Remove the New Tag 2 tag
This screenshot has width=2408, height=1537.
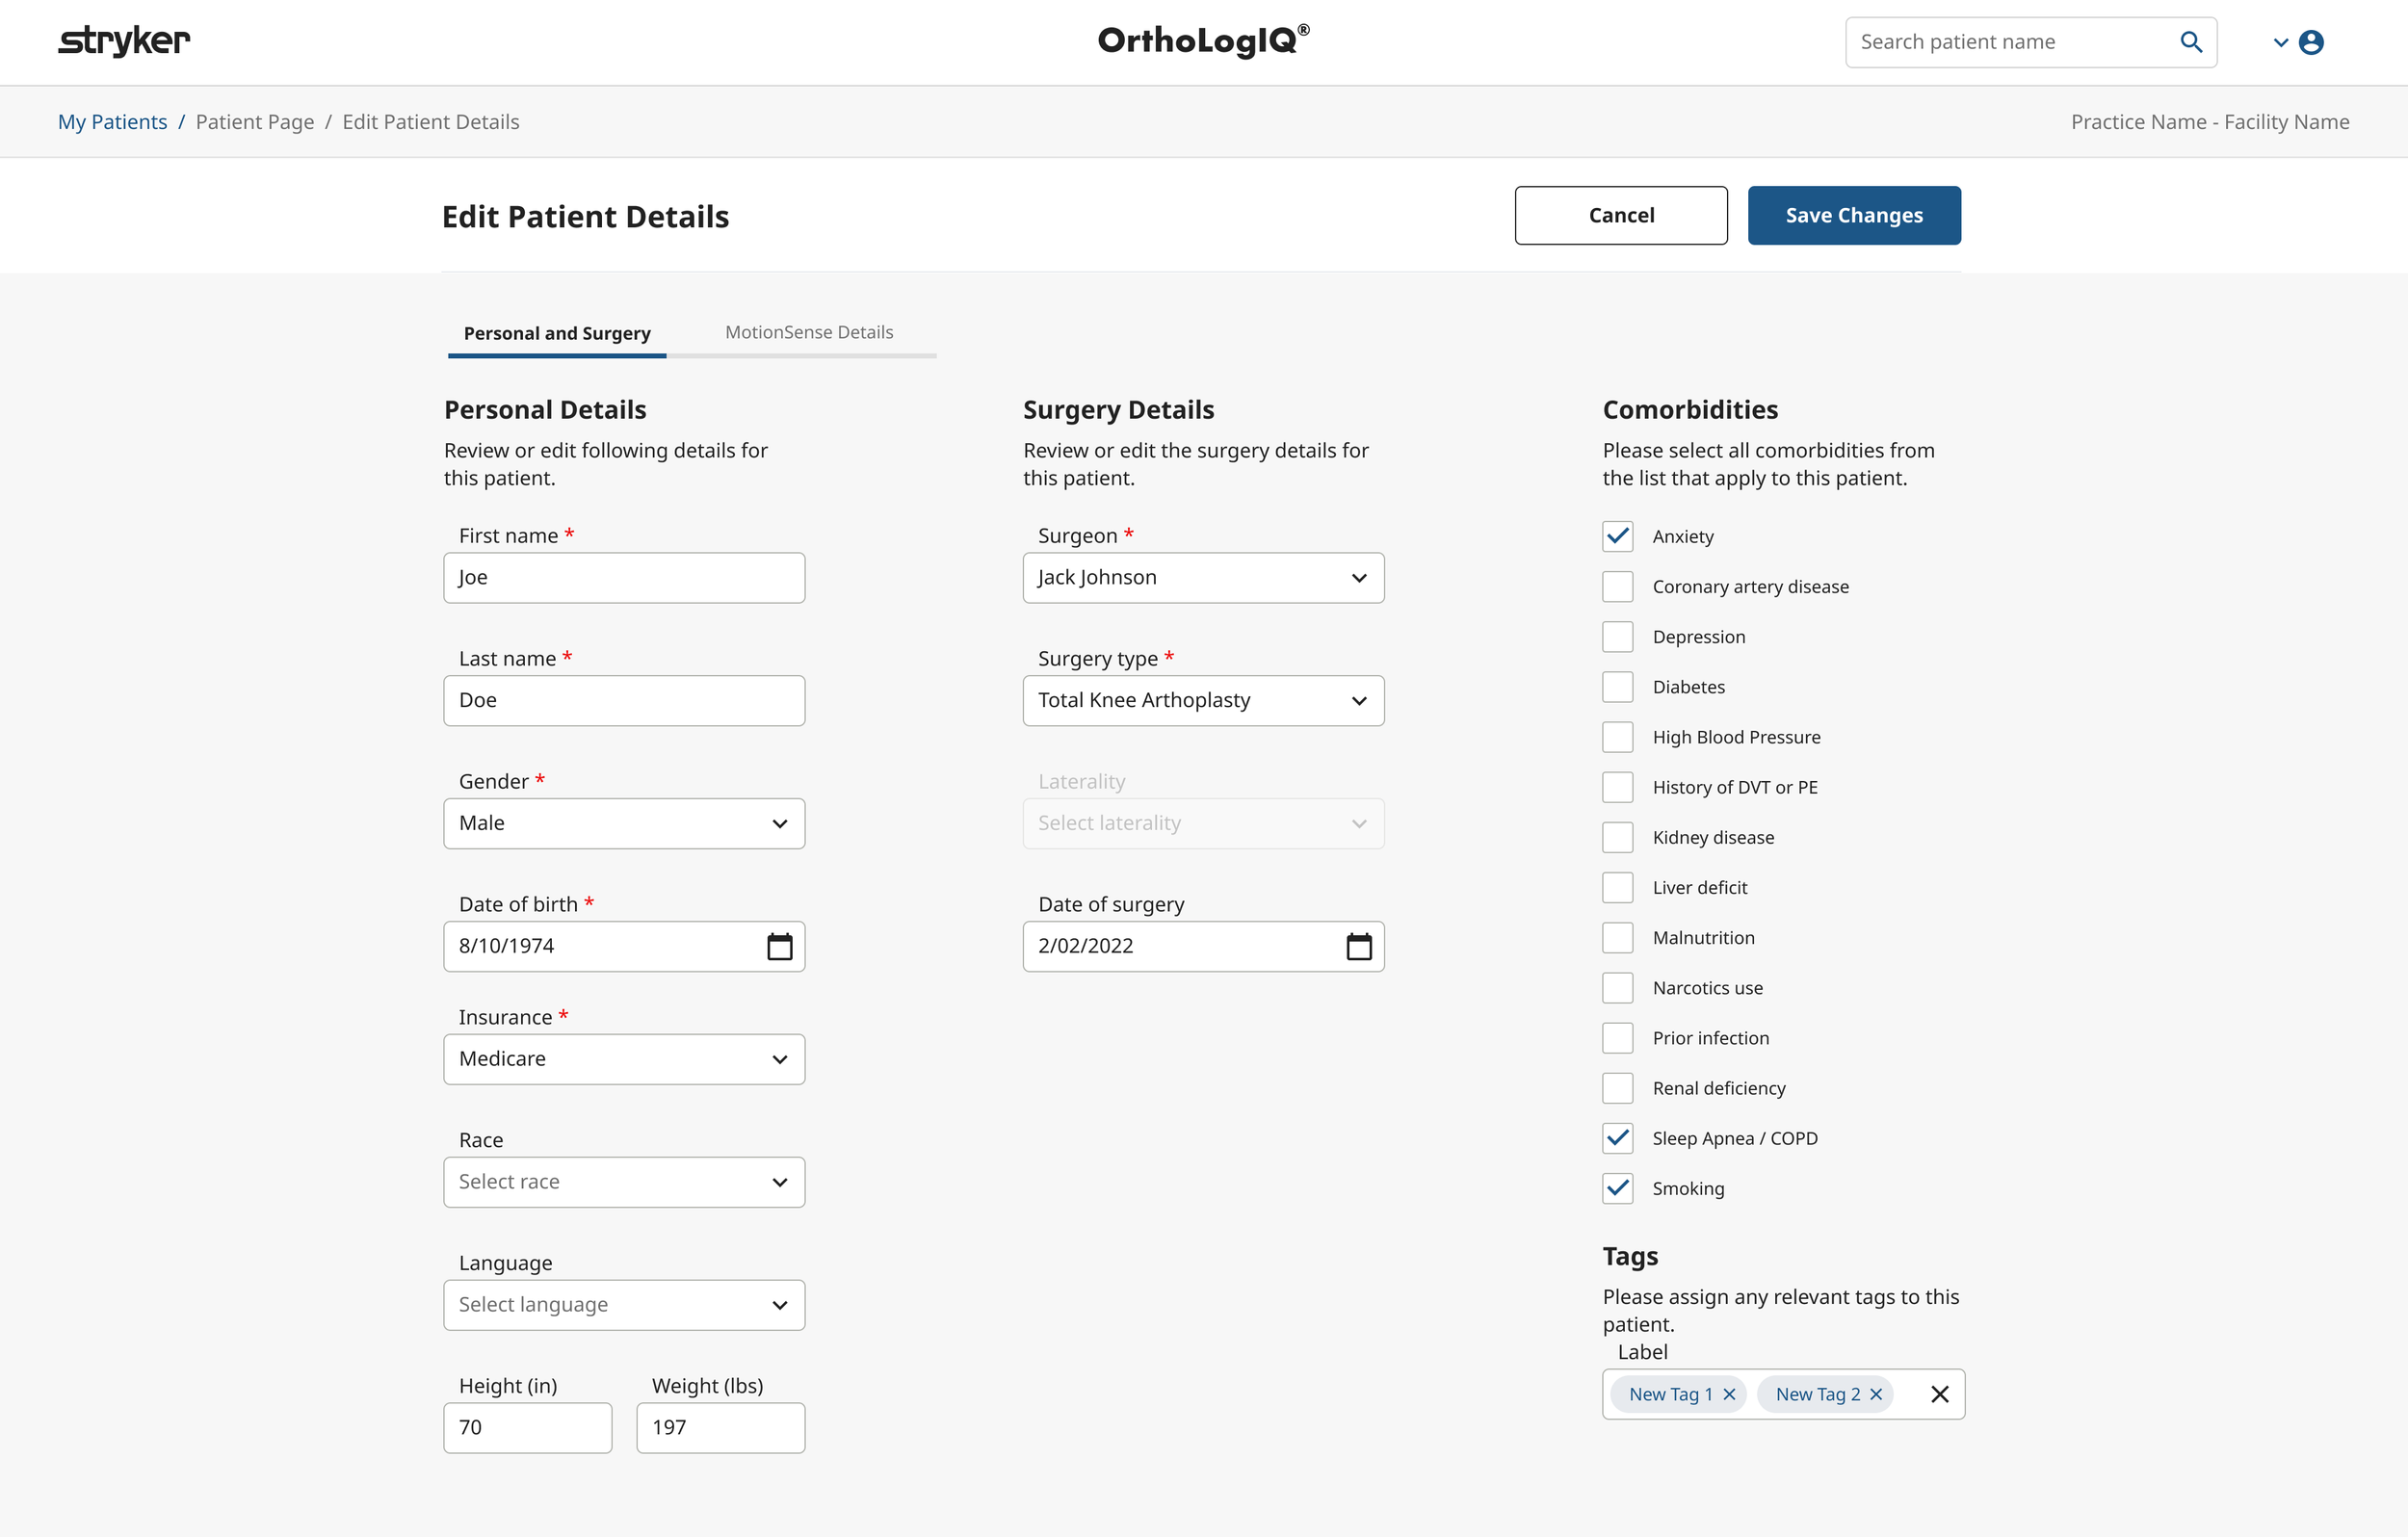(1875, 1393)
